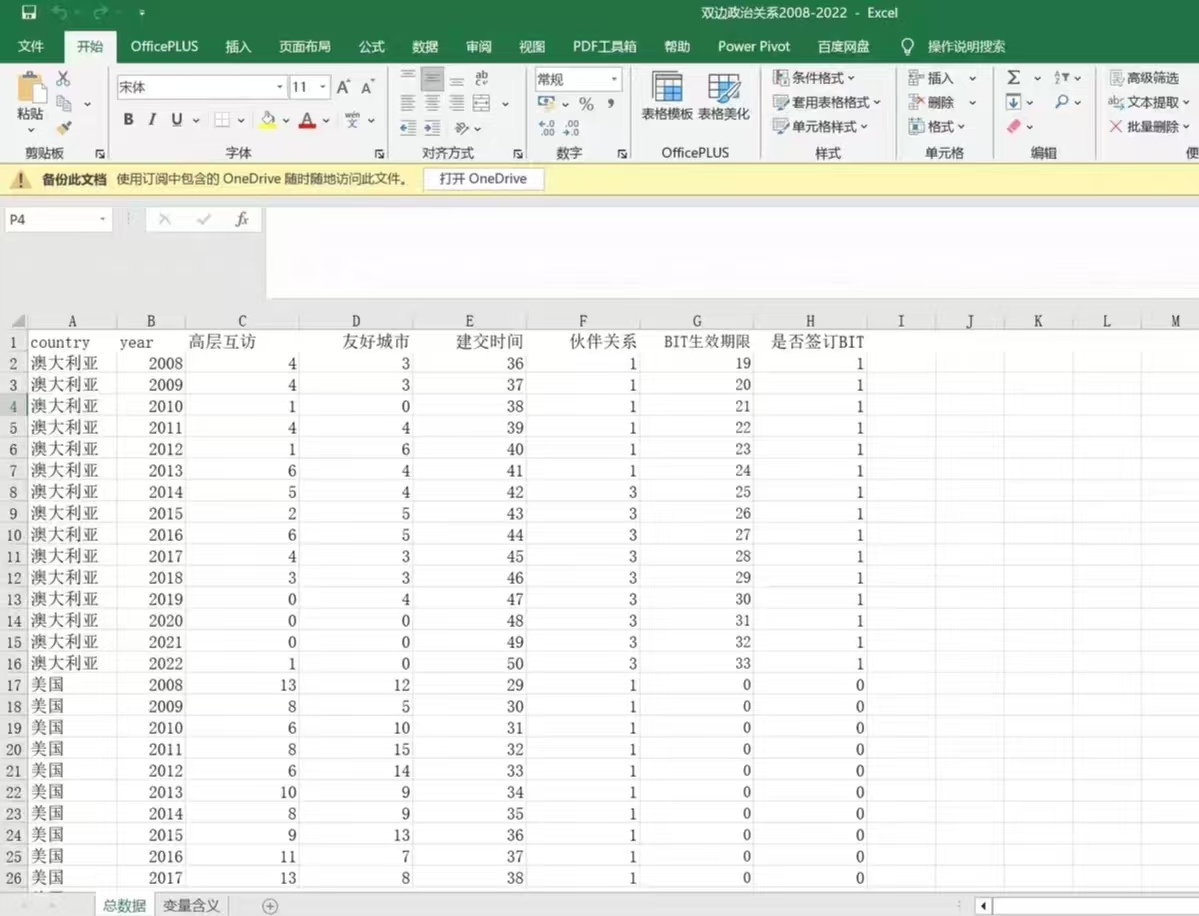Toggle bottom vertical alignment
Screen dimensions: 1199x916
(x=457, y=78)
